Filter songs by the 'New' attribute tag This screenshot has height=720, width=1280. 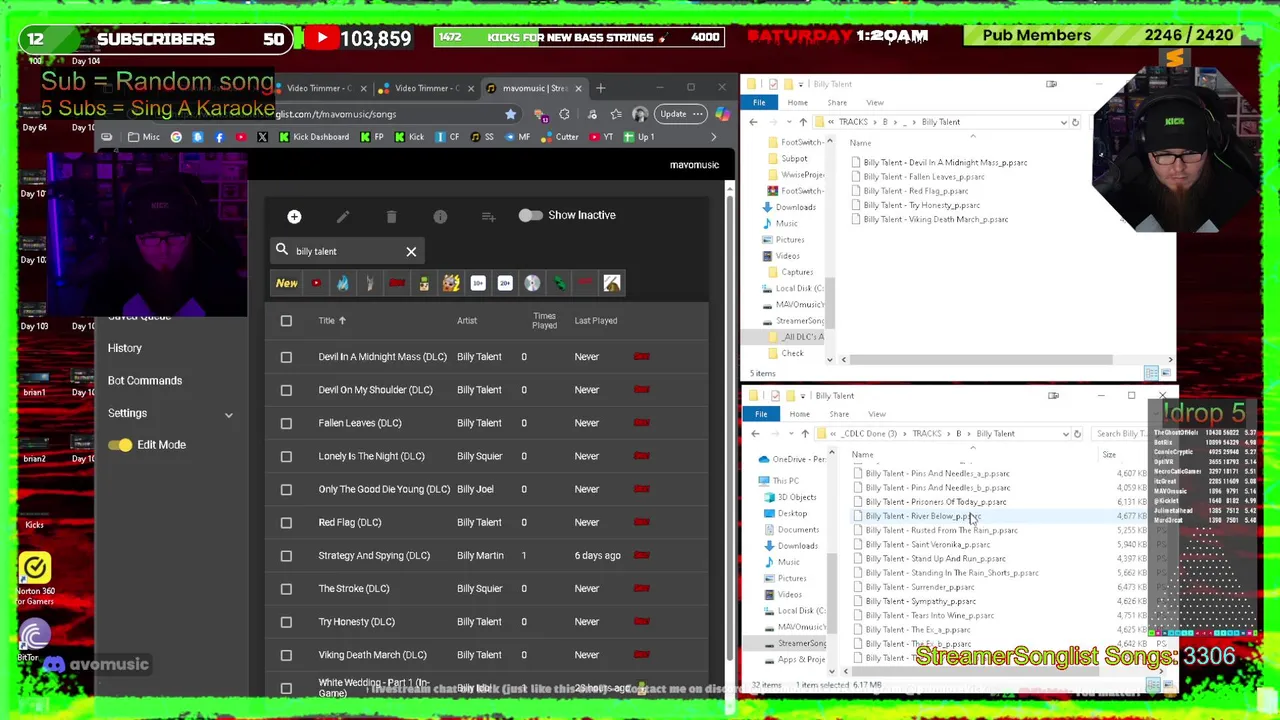[287, 283]
